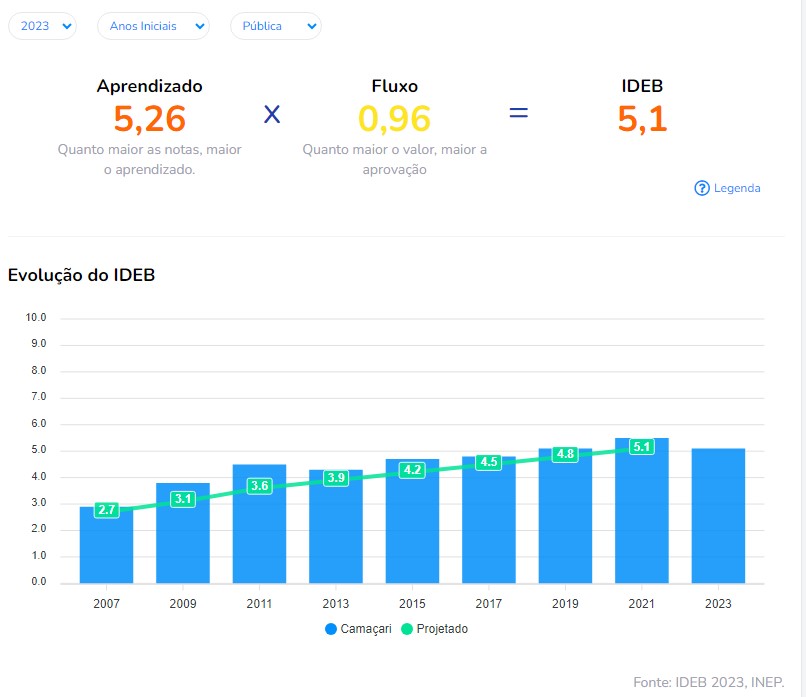Click the green Projetado legend dot

pos(407,629)
